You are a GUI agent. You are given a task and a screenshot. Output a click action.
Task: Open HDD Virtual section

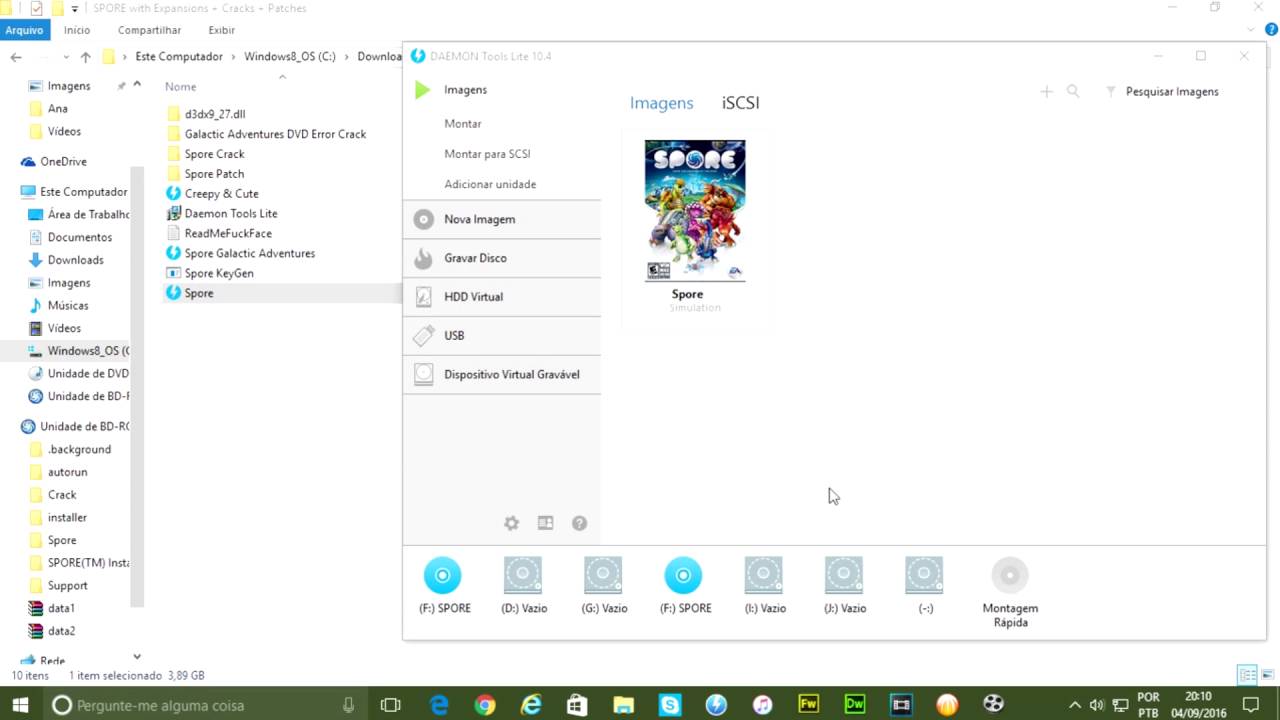[x=502, y=297]
